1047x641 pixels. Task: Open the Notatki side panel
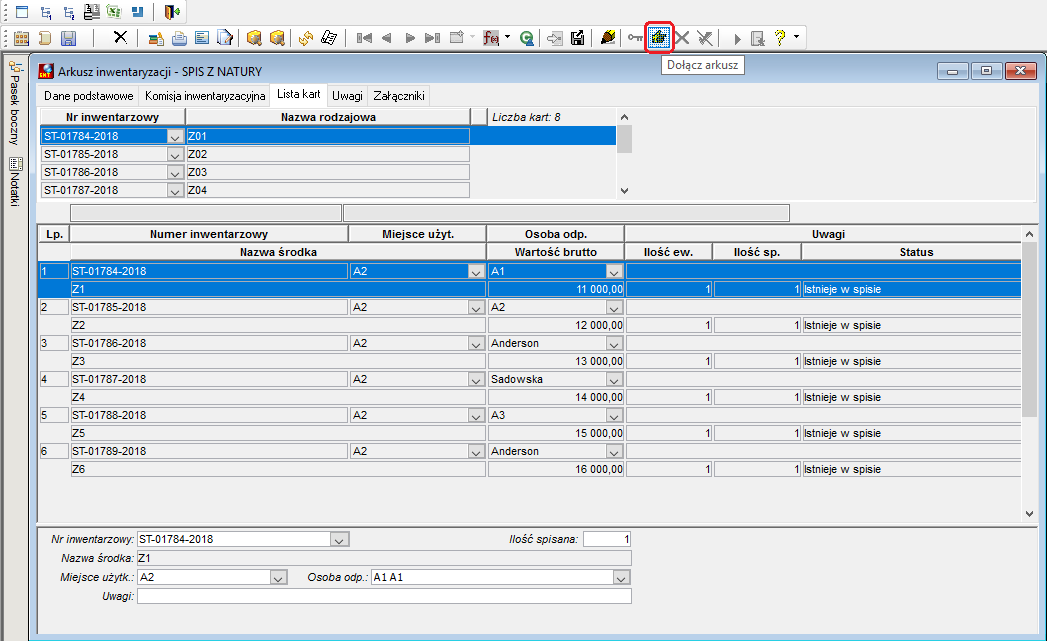pyautogui.click(x=15, y=182)
